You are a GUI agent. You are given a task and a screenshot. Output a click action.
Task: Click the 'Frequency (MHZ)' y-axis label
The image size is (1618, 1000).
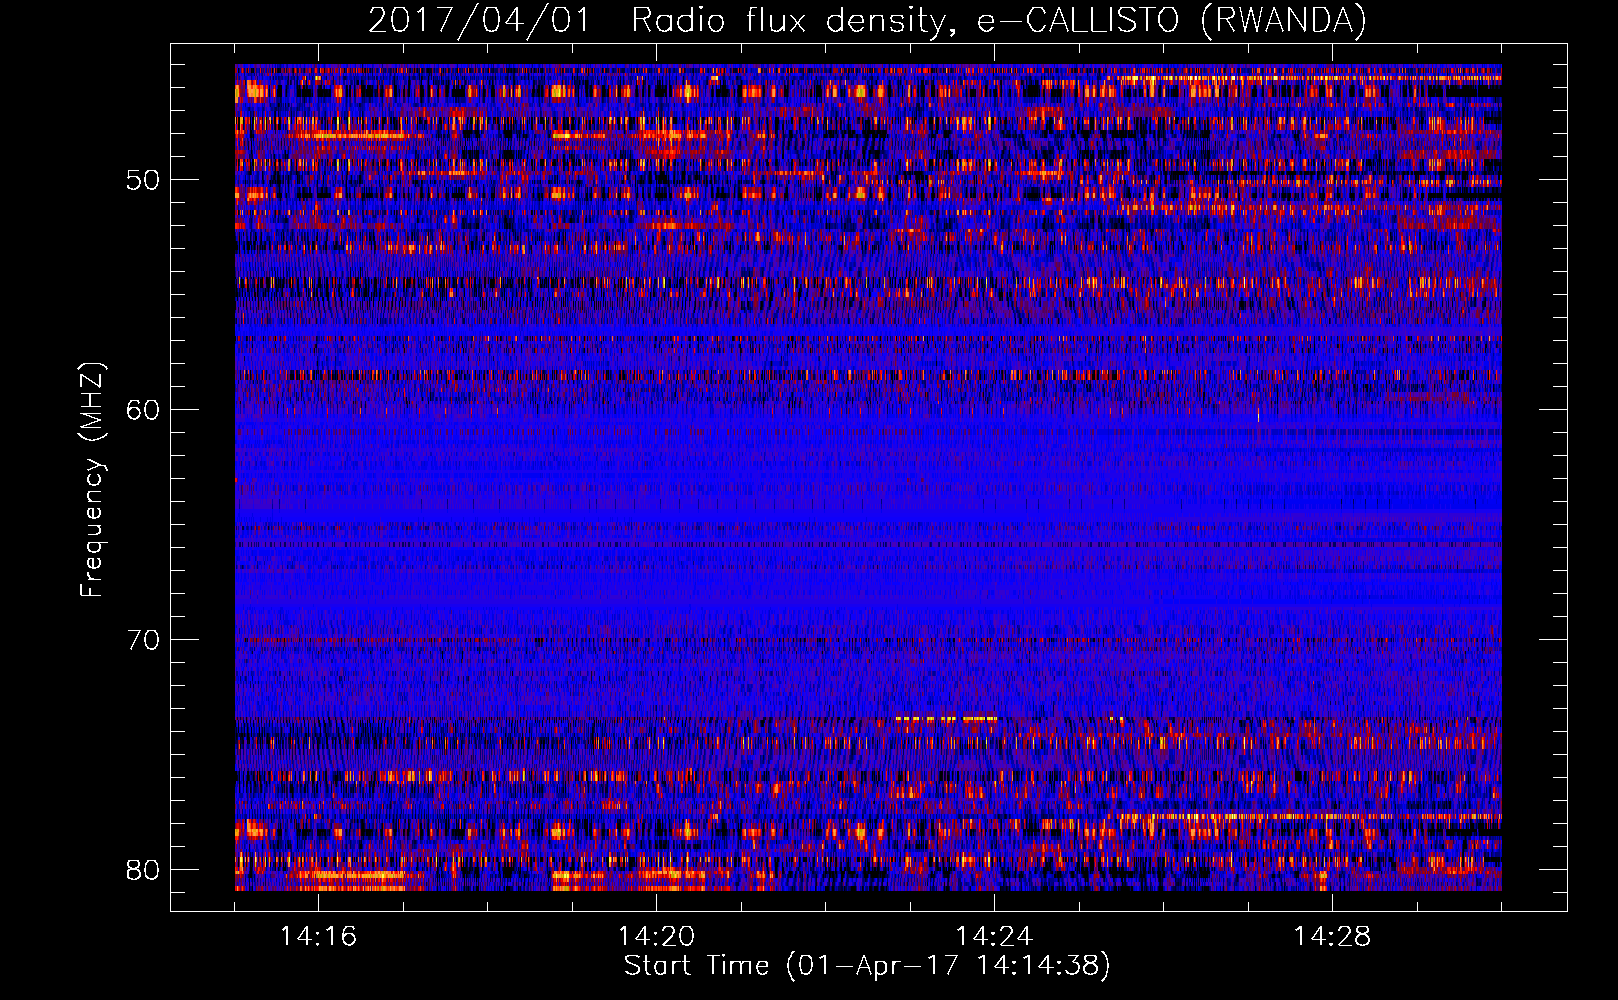click(x=92, y=480)
